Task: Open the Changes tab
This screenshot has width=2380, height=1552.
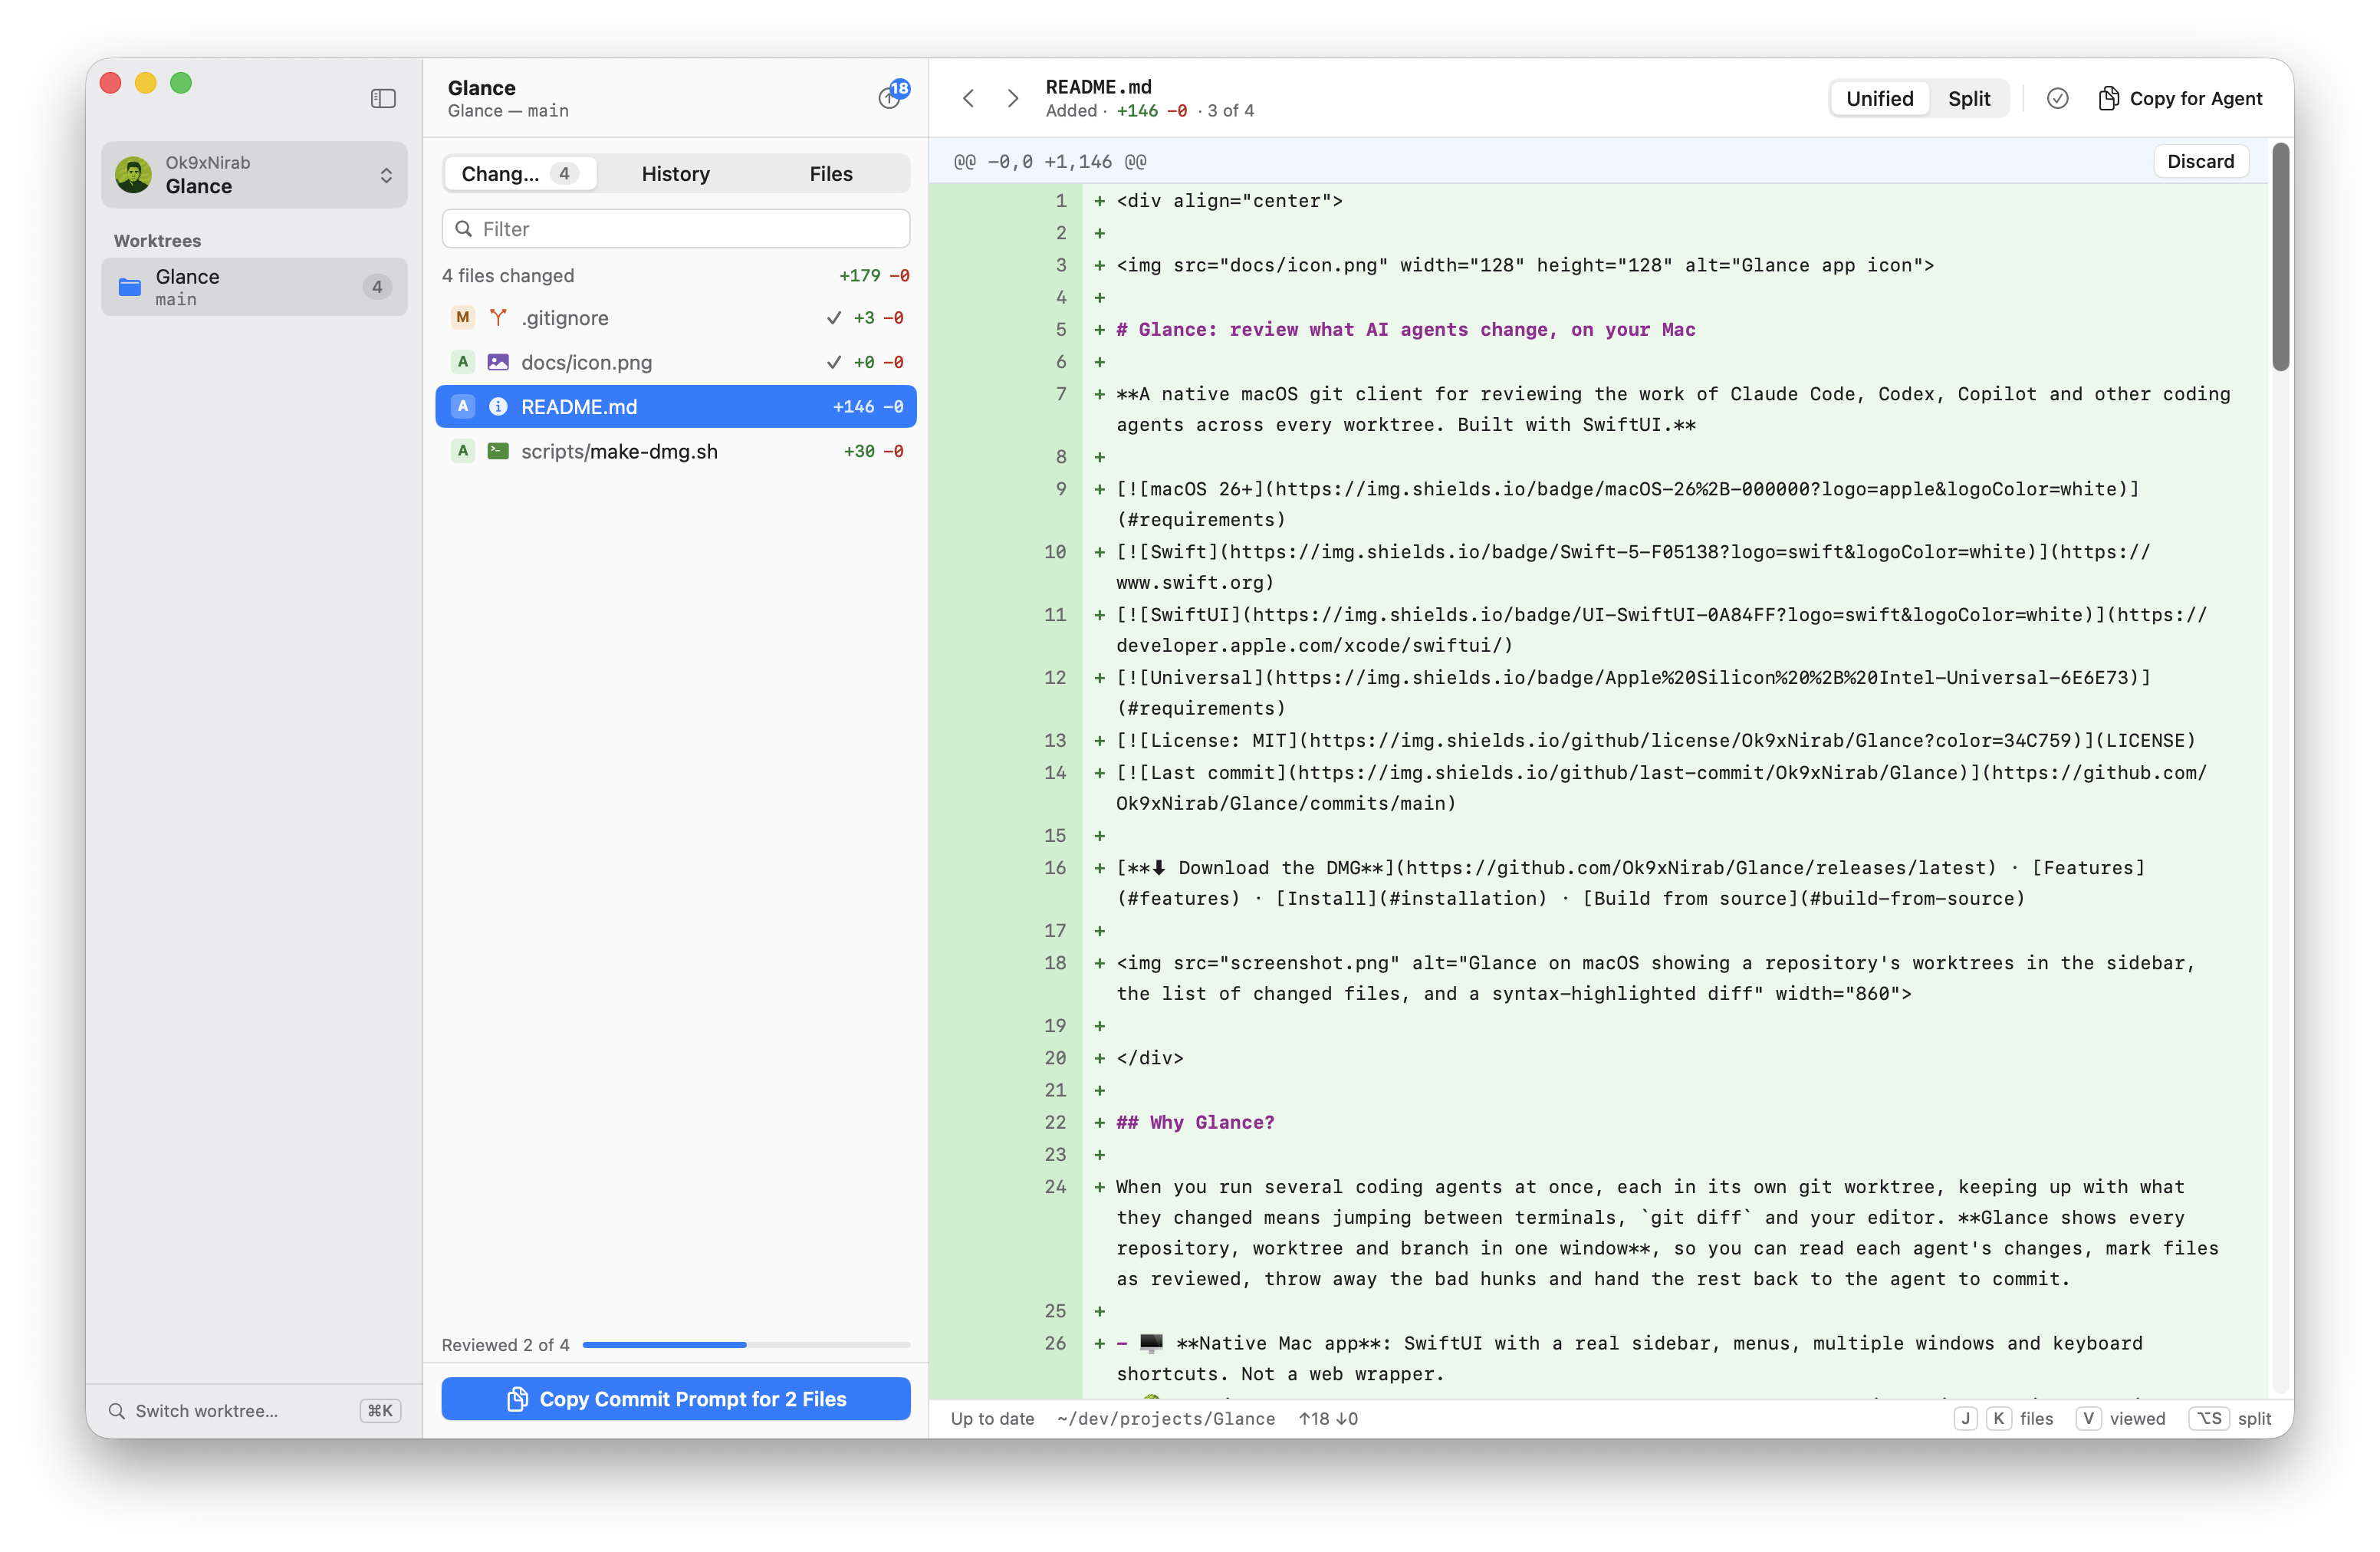Action: click(519, 174)
